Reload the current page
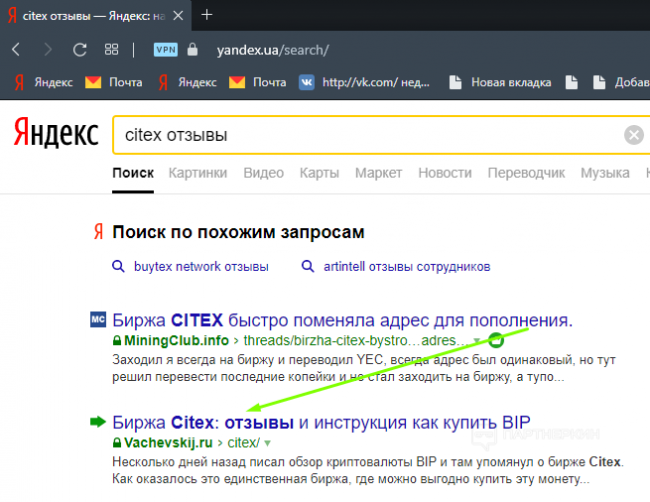 (x=80, y=49)
